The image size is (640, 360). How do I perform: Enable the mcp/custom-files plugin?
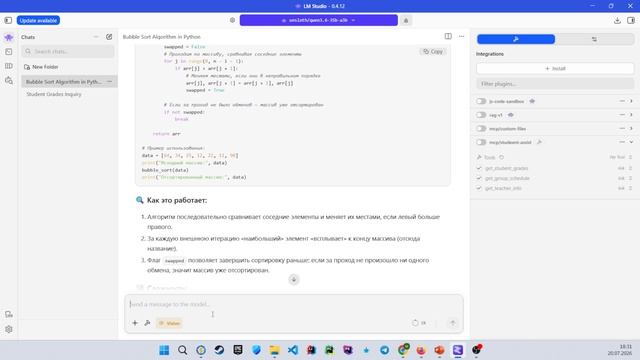[x=481, y=129]
